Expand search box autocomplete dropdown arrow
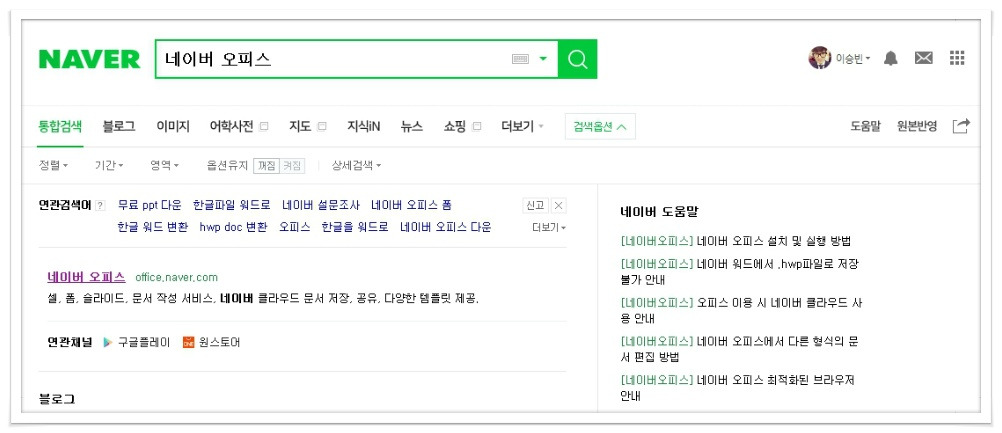The height and width of the screenshot is (433, 1002). tap(543, 59)
